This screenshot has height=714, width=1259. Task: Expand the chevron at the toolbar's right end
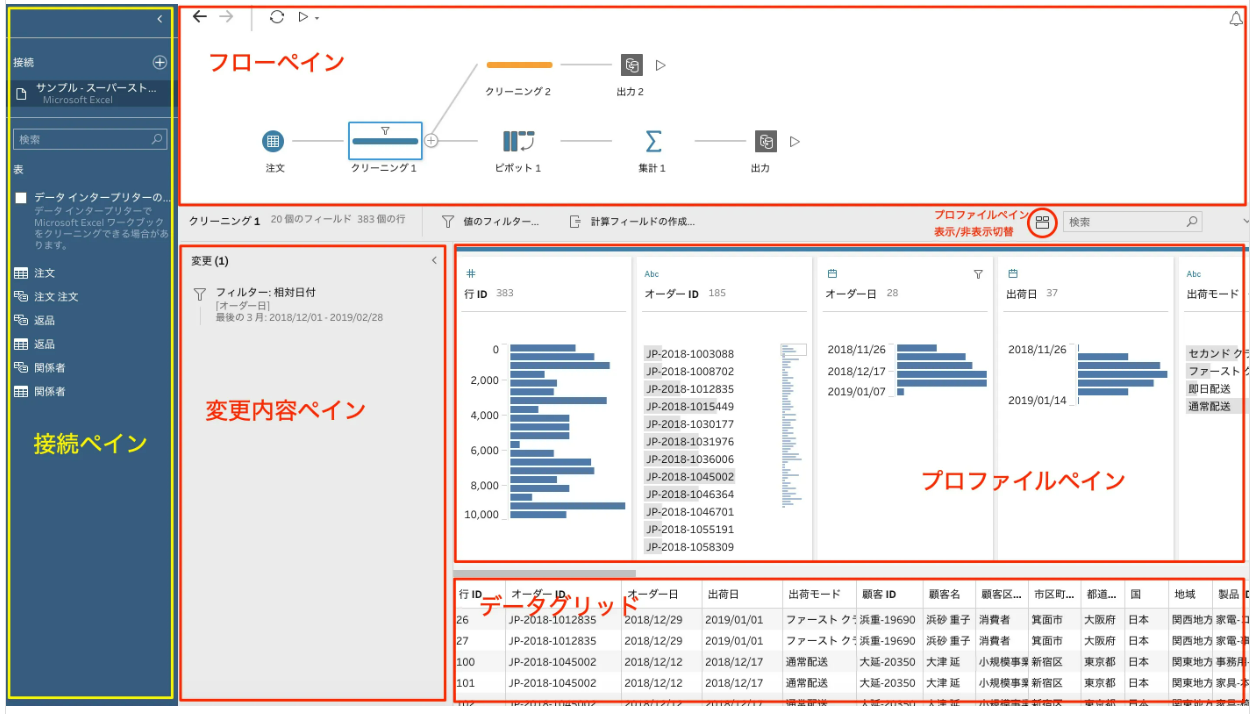click(x=1247, y=222)
